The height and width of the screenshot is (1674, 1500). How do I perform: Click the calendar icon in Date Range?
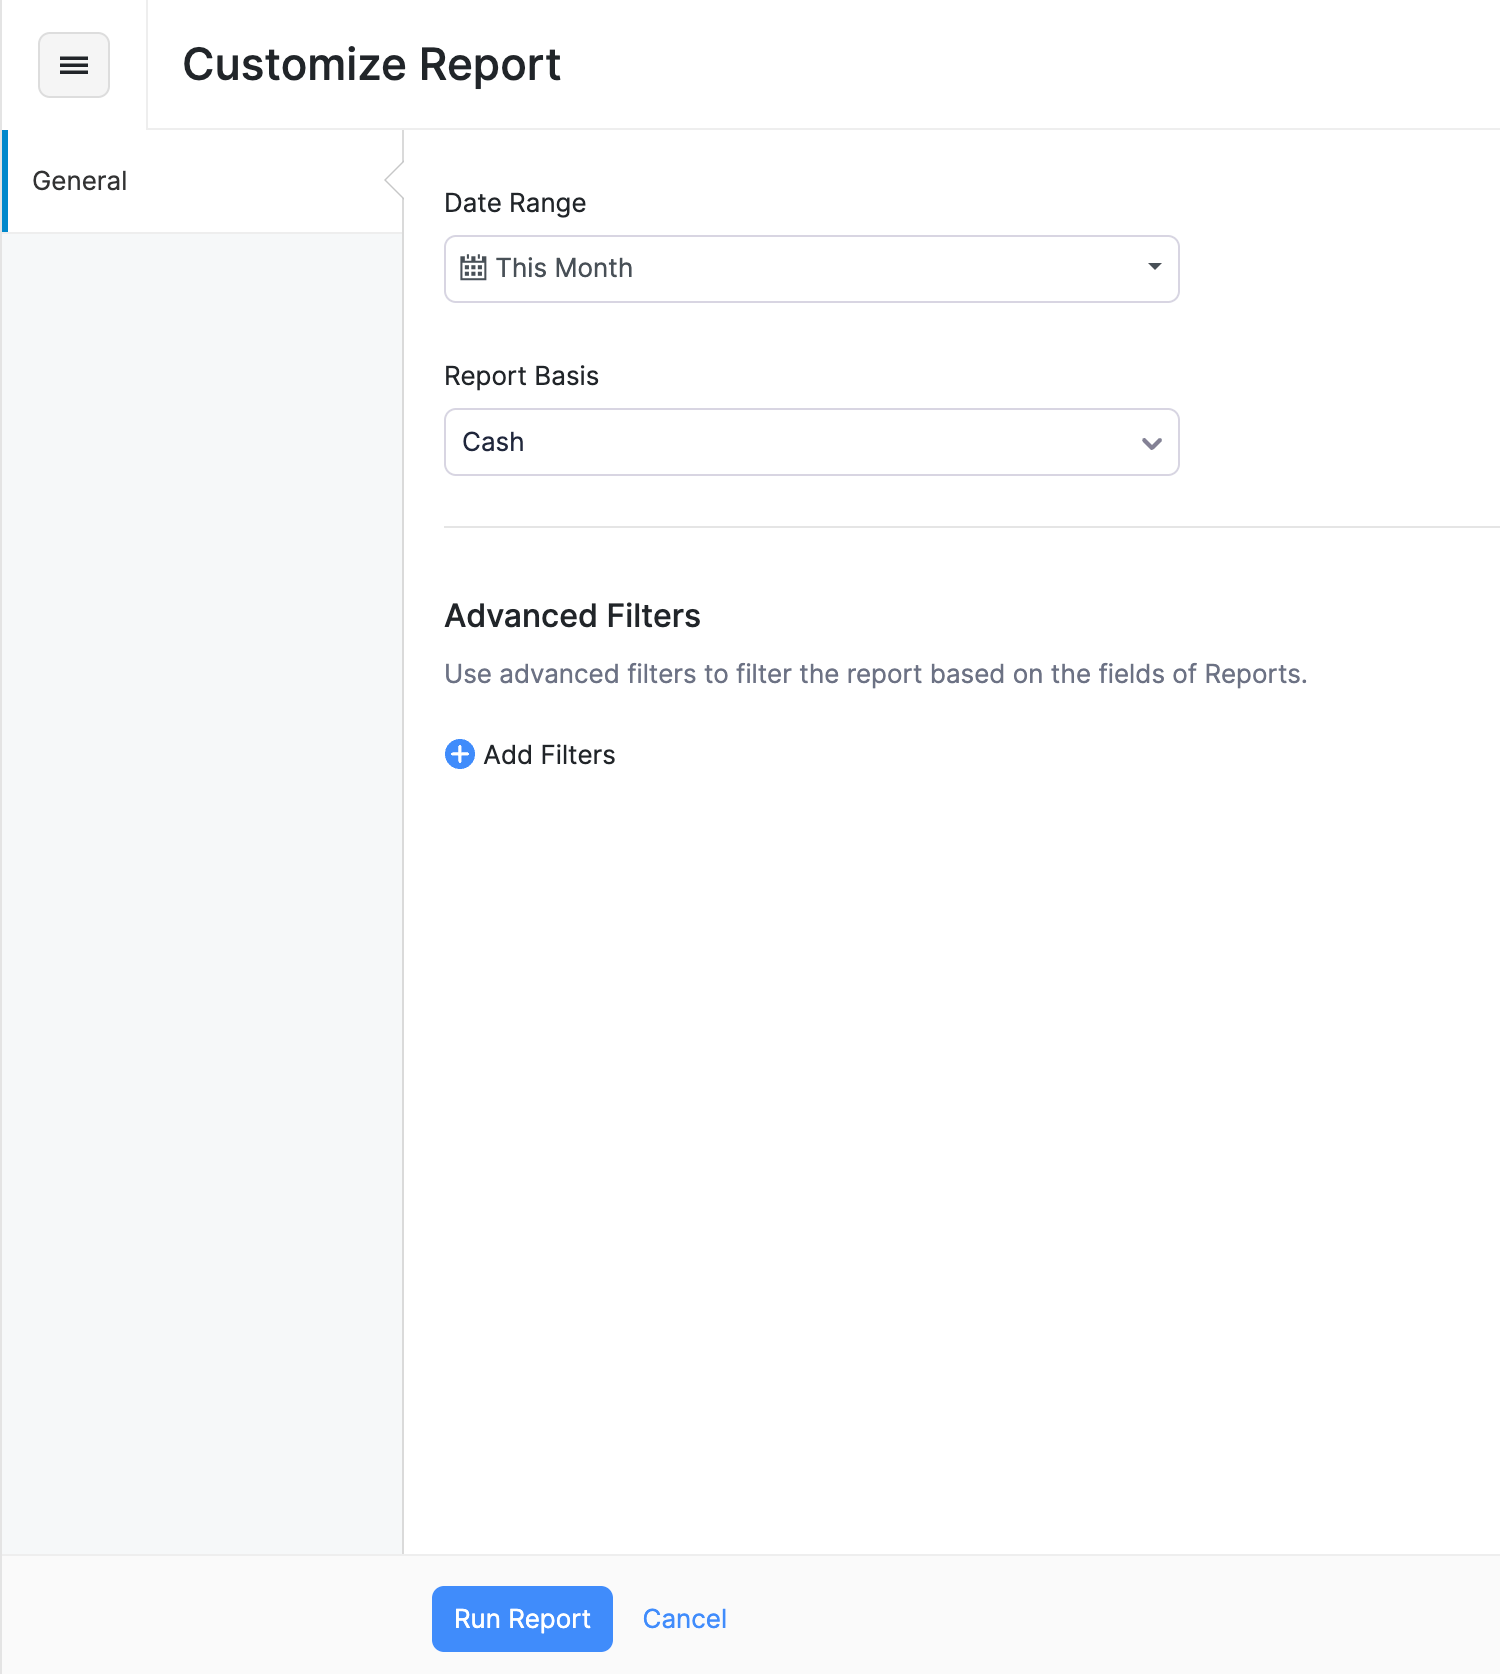(x=473, y=268)
